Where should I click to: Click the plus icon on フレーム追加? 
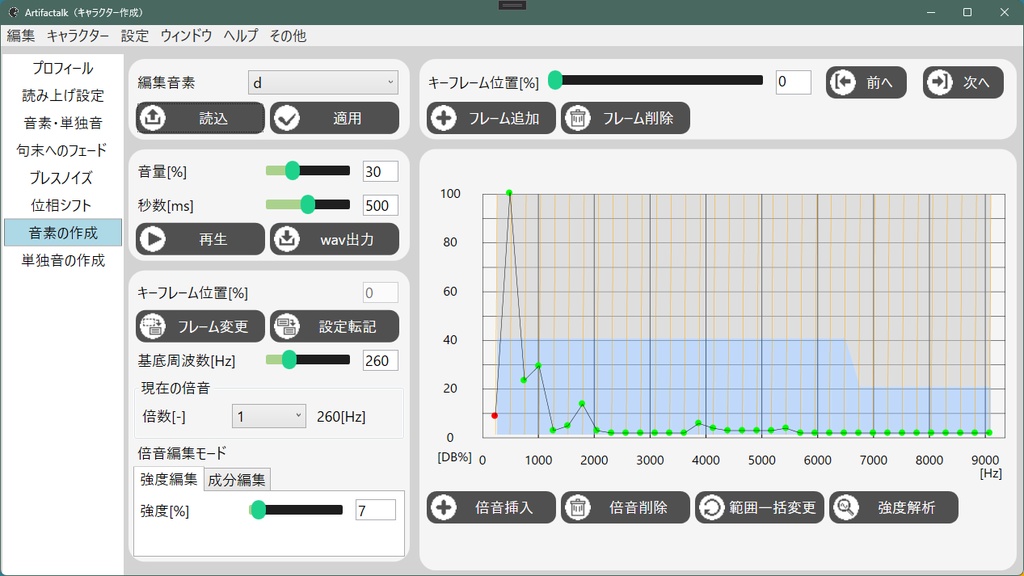tap(443, 117)
